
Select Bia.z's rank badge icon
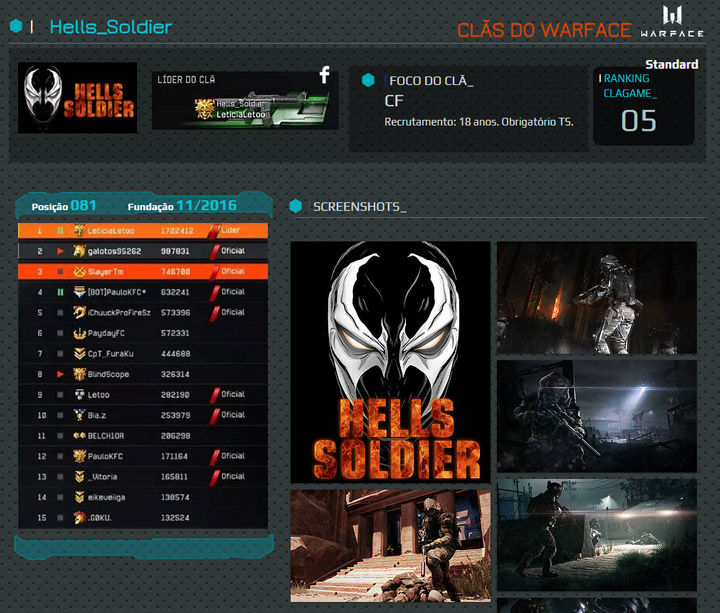79,415
